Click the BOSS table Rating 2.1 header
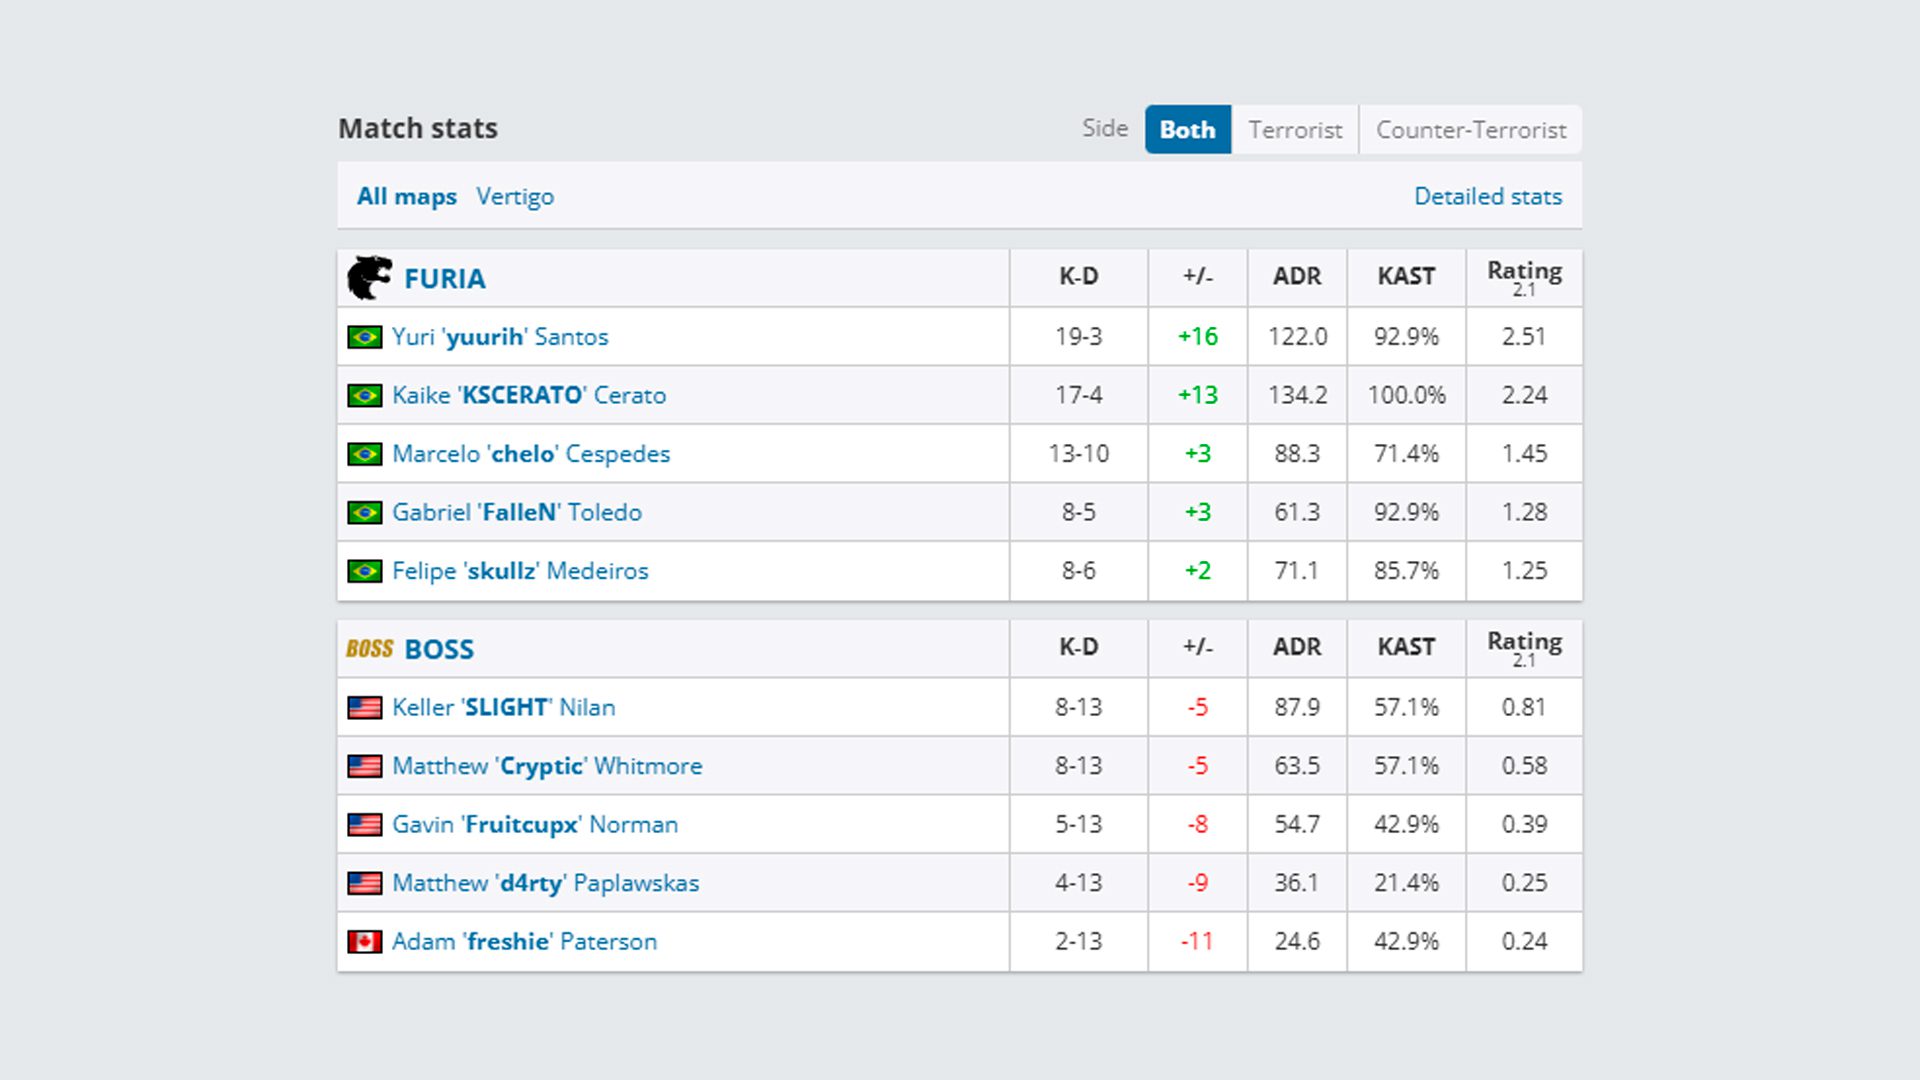The height and width of the screenshot is (1080, 1920). tap(1524, 648)
